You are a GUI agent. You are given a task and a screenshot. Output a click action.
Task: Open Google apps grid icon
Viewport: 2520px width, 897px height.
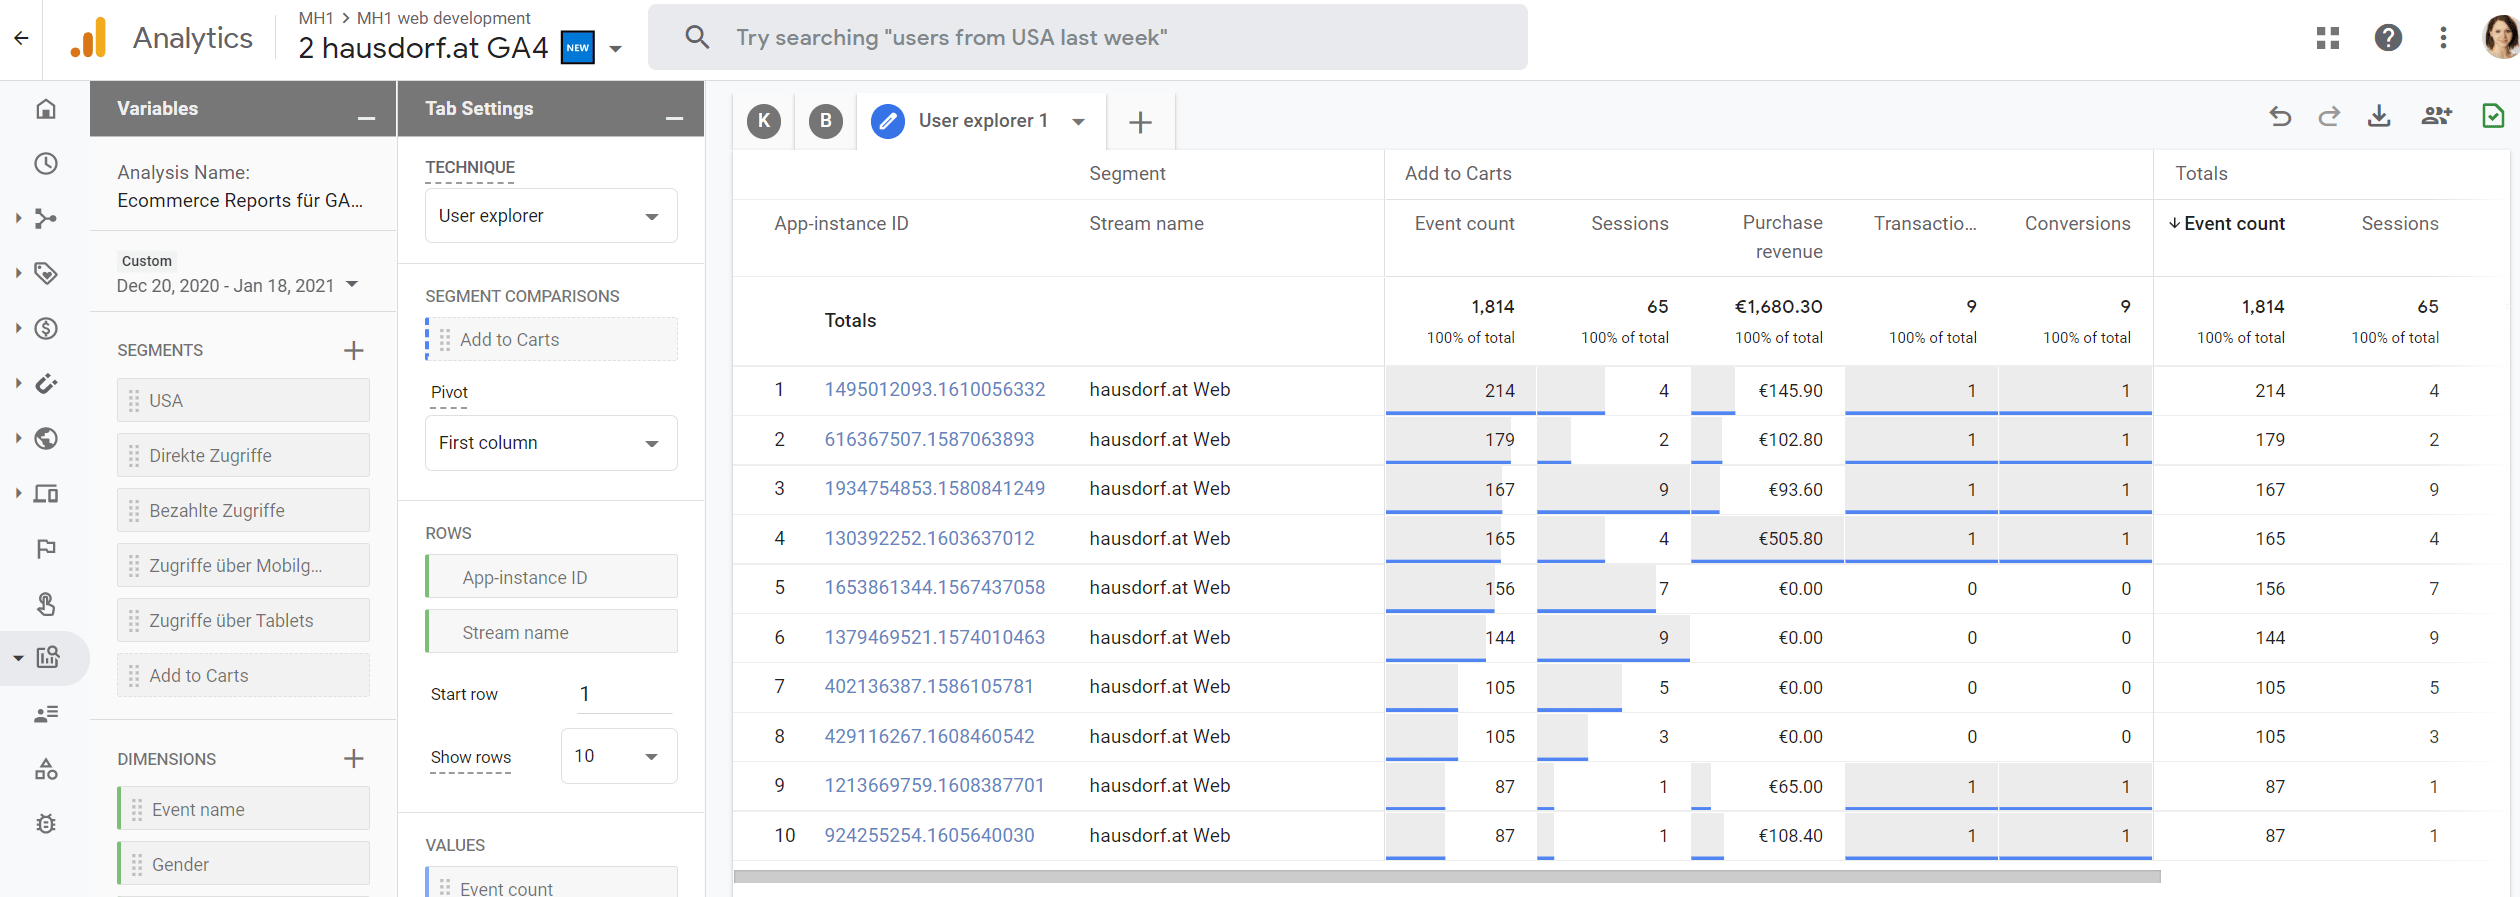pyautogui.click(x=2328, y=38)
